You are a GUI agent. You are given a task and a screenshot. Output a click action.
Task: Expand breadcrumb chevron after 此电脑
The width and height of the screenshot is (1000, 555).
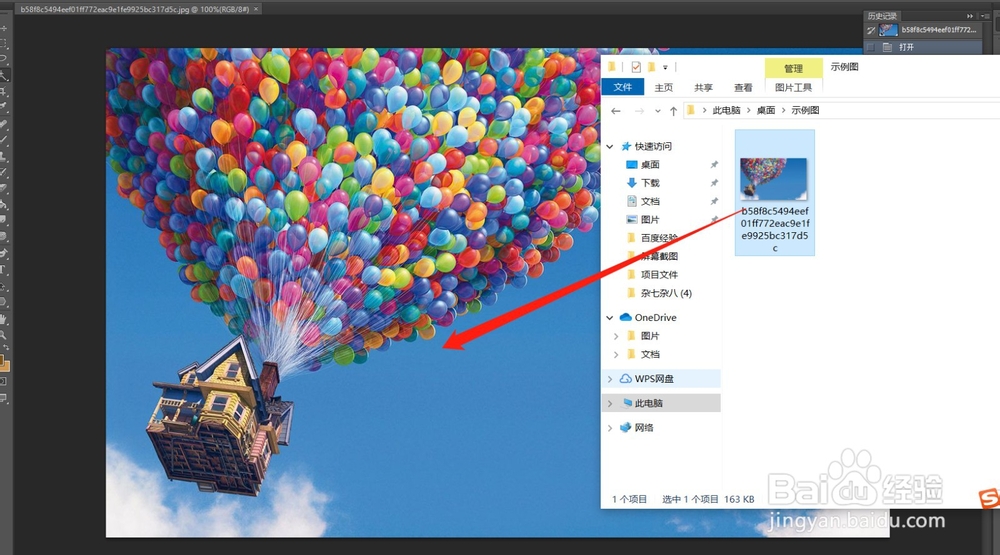coord(749,110)
